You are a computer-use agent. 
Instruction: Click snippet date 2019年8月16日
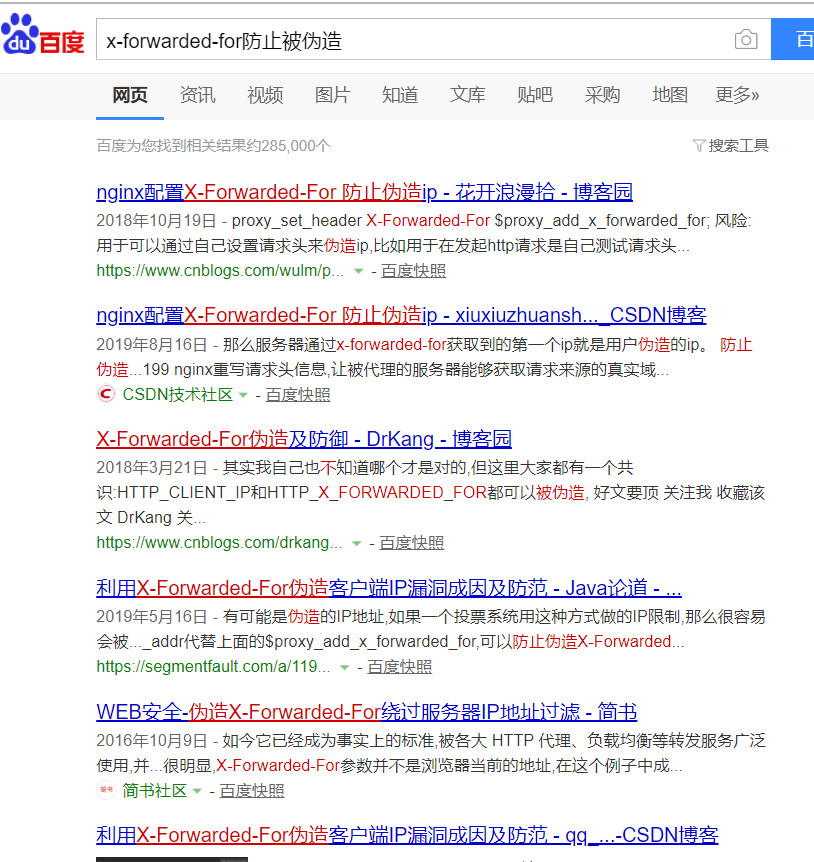[x=152, y=345]
